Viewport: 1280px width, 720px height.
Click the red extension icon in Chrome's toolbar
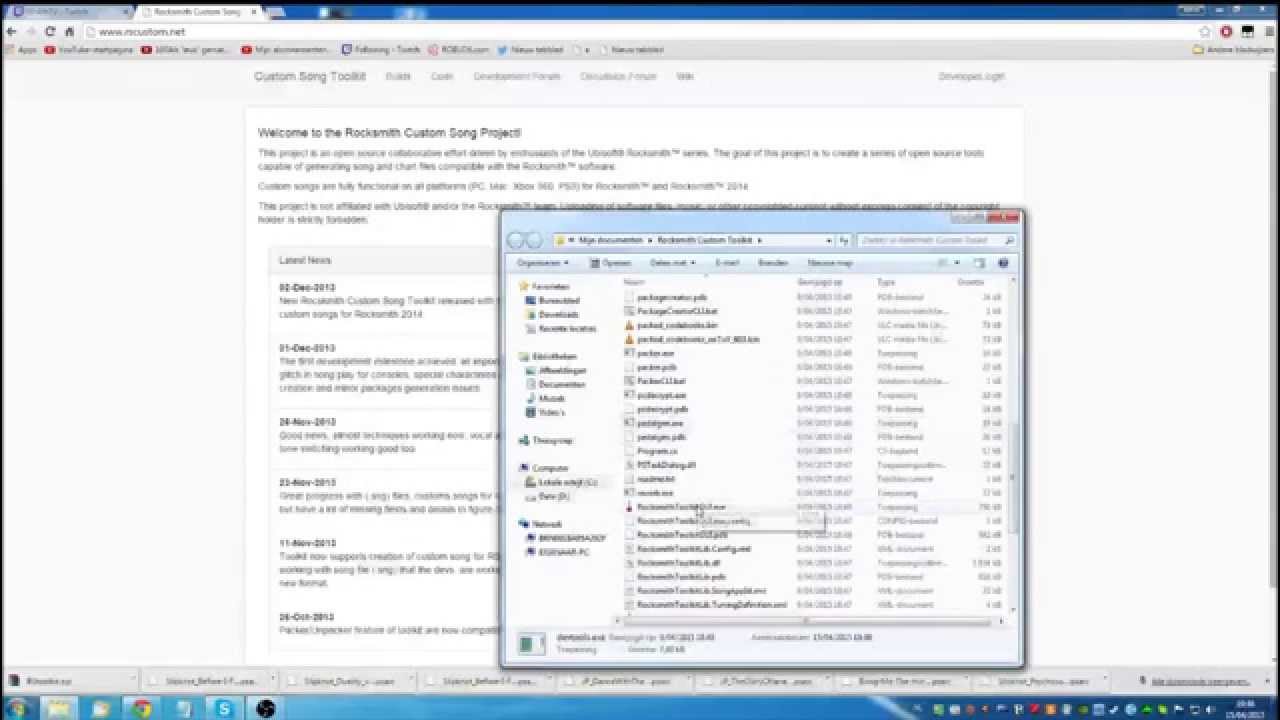1226,32
